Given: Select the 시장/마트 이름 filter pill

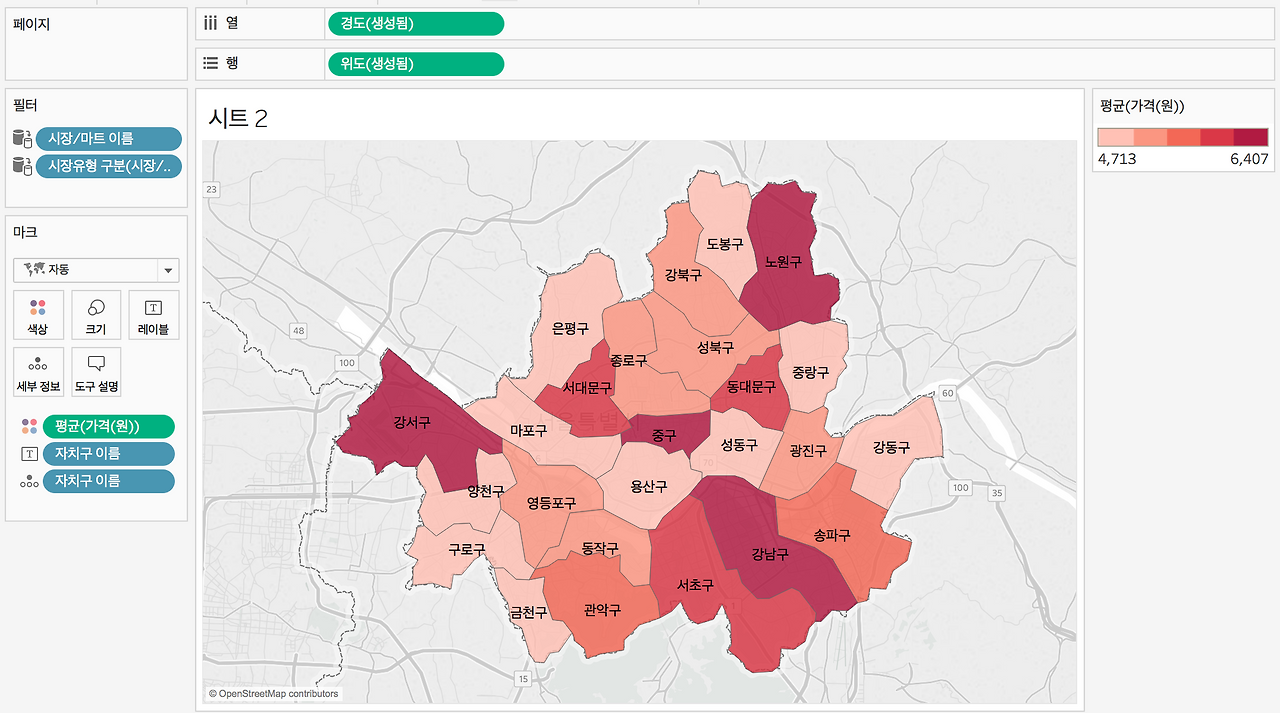Looking at the screenshot, I should [x=108, y=139].
